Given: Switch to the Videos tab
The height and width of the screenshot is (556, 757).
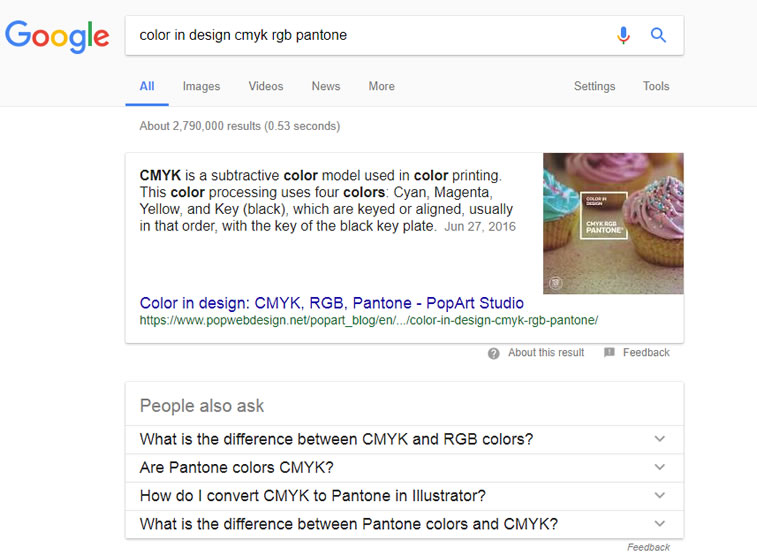Looking at the screenshot, I should 266,86.
